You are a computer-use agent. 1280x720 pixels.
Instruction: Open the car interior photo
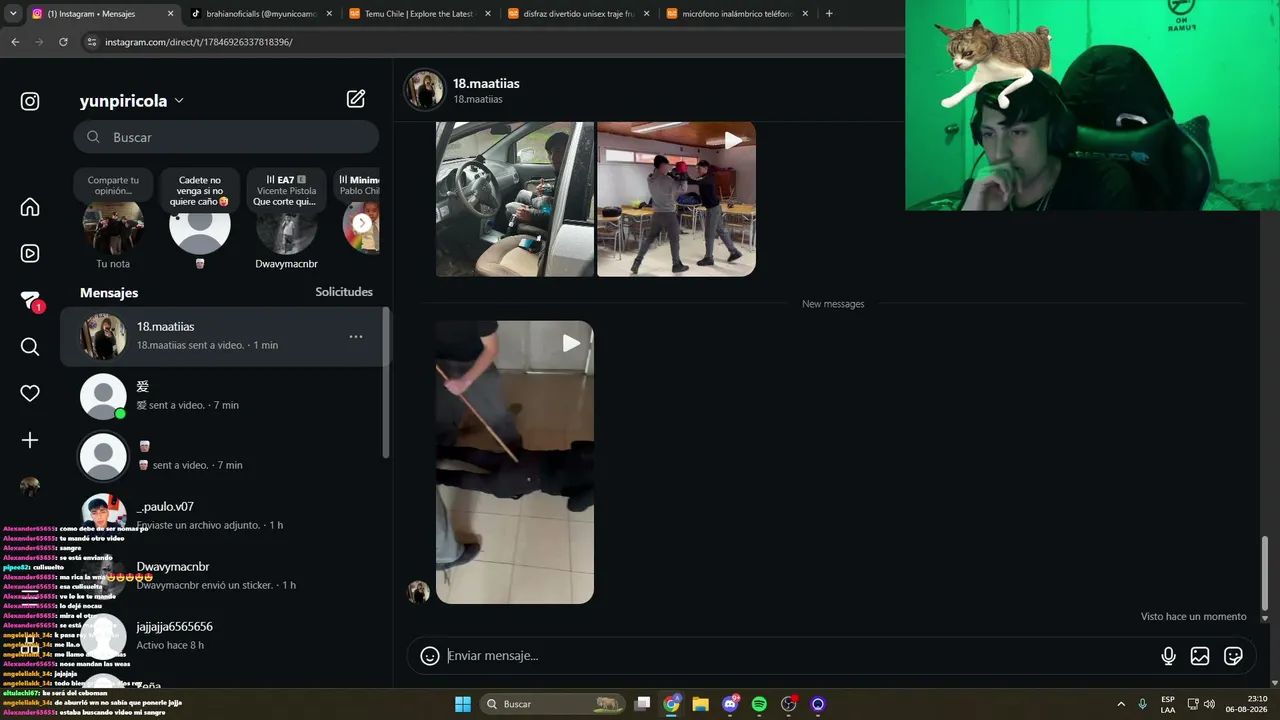515,198
